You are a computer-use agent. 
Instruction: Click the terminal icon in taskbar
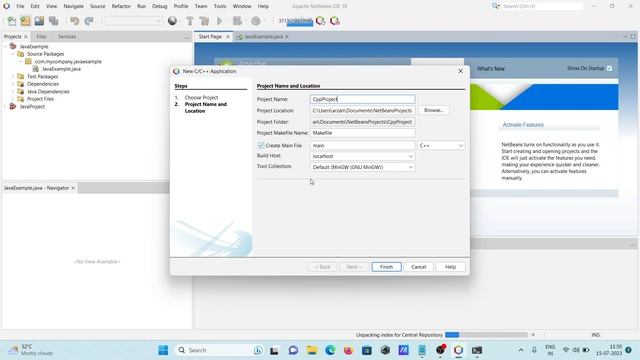477,350
